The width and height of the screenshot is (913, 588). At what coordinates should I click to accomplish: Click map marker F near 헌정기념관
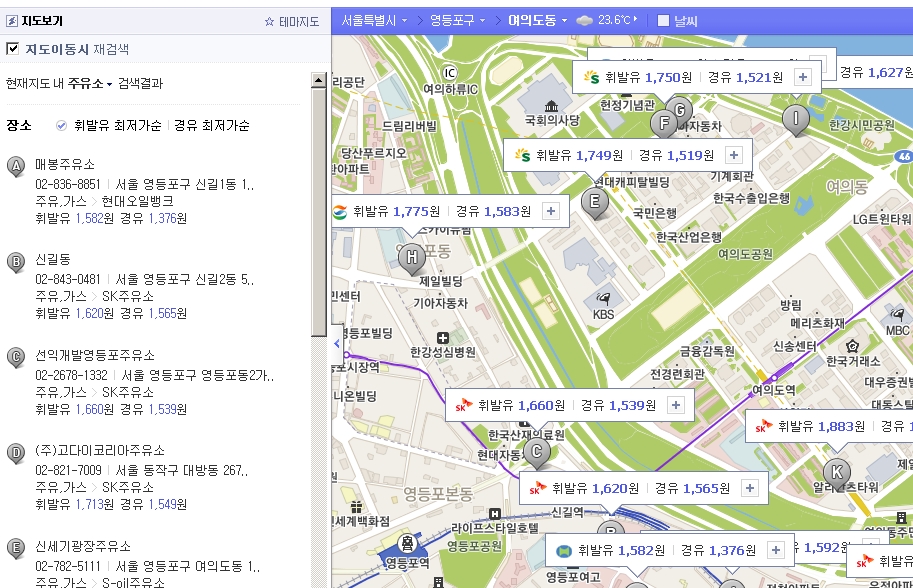click(664, 124)
